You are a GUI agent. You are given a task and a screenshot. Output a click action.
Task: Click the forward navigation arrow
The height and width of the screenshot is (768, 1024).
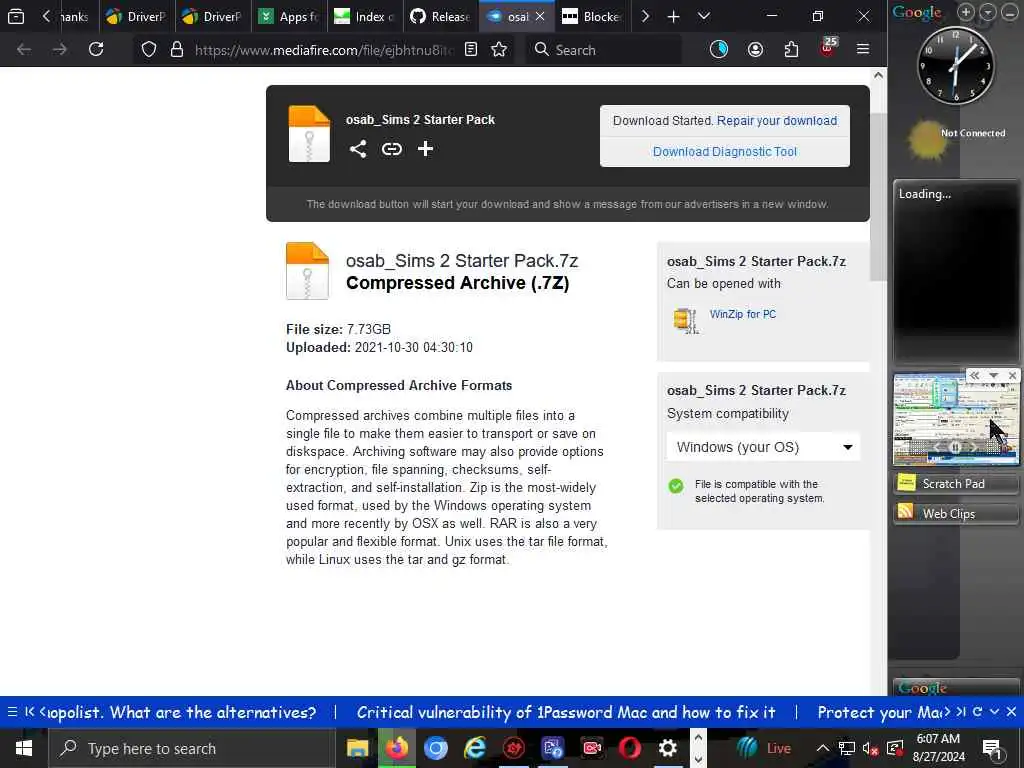click(59, 49)
